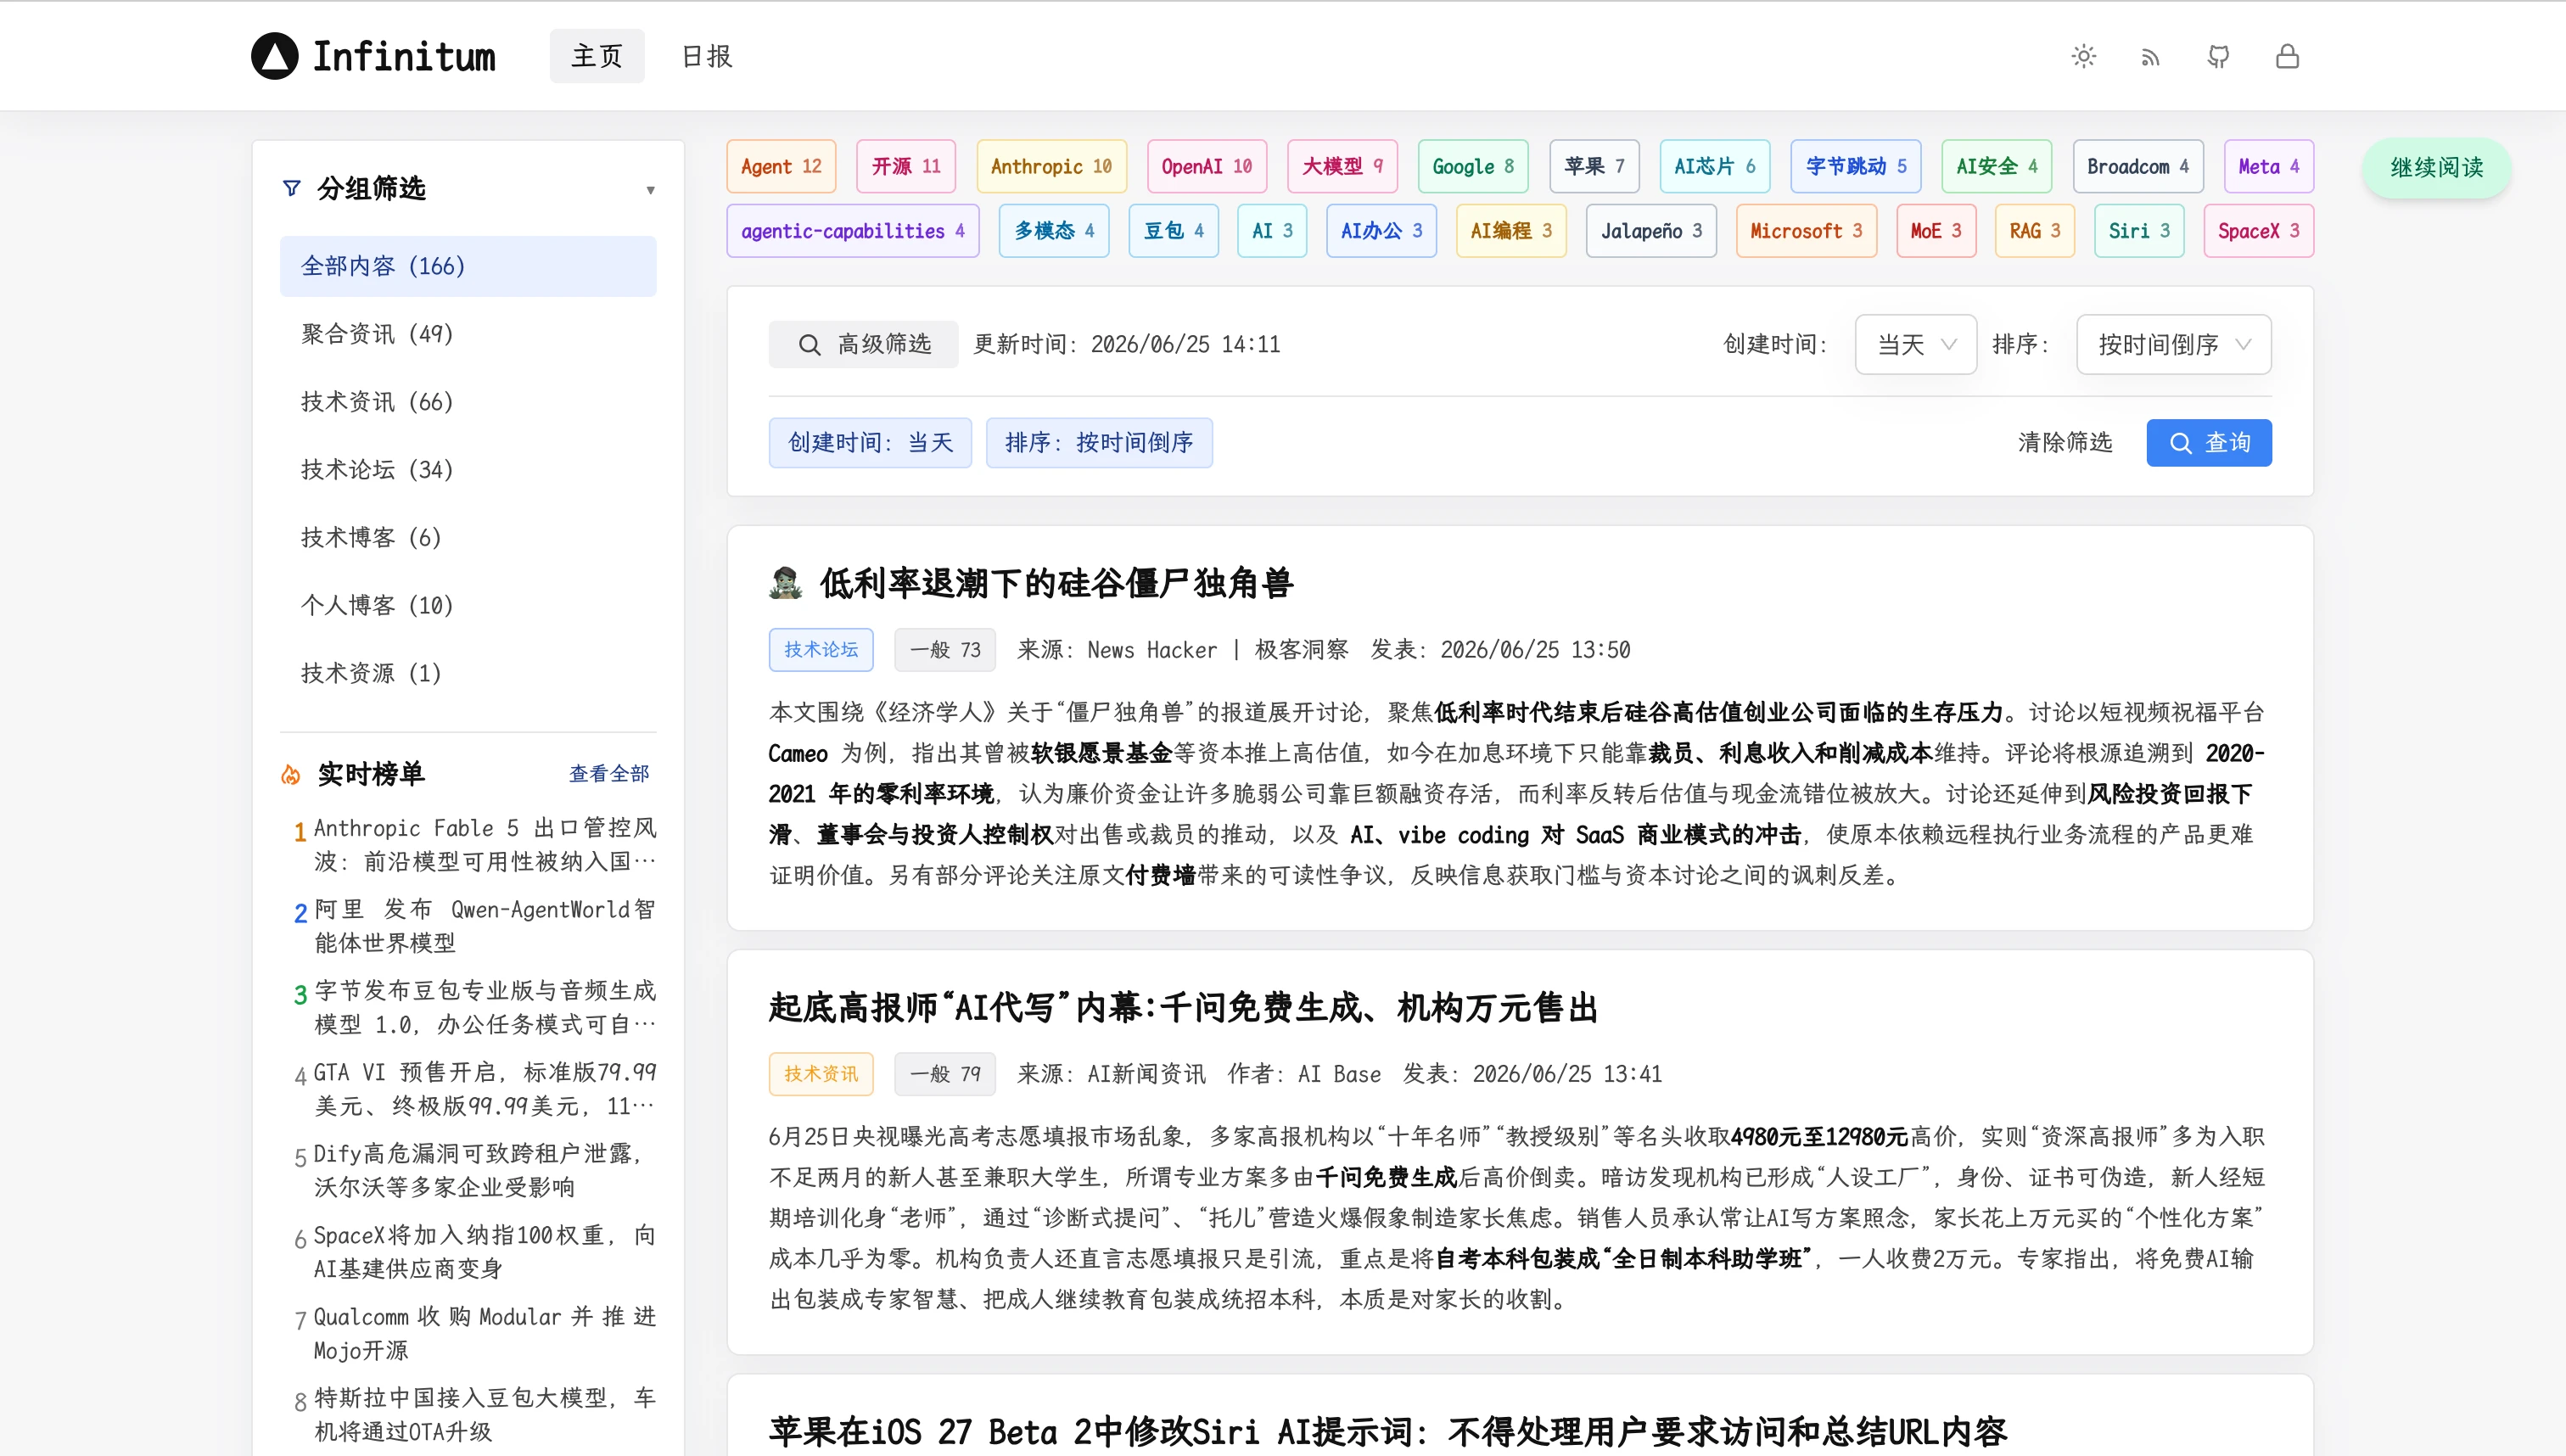Select 技术资讯 (66) group
The width and height of the screenshot is (2566, 1456).
[468, 402]
